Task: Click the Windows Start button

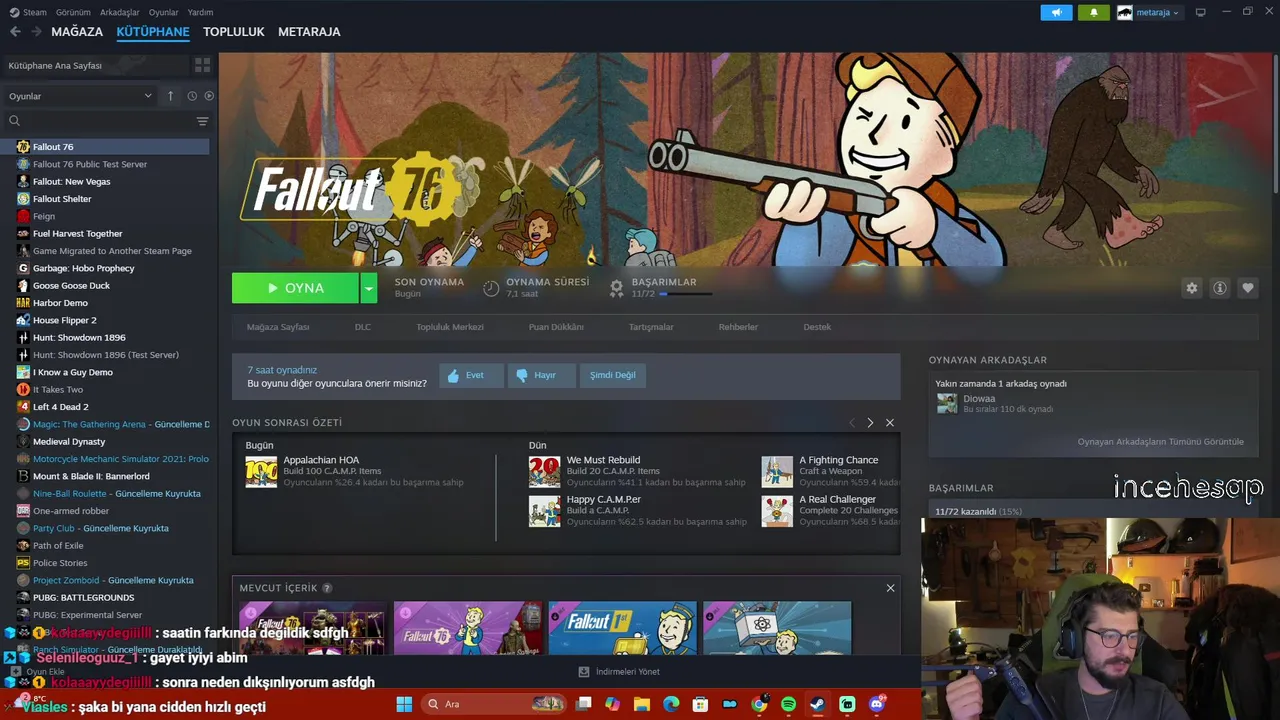Action: point(404,704)
